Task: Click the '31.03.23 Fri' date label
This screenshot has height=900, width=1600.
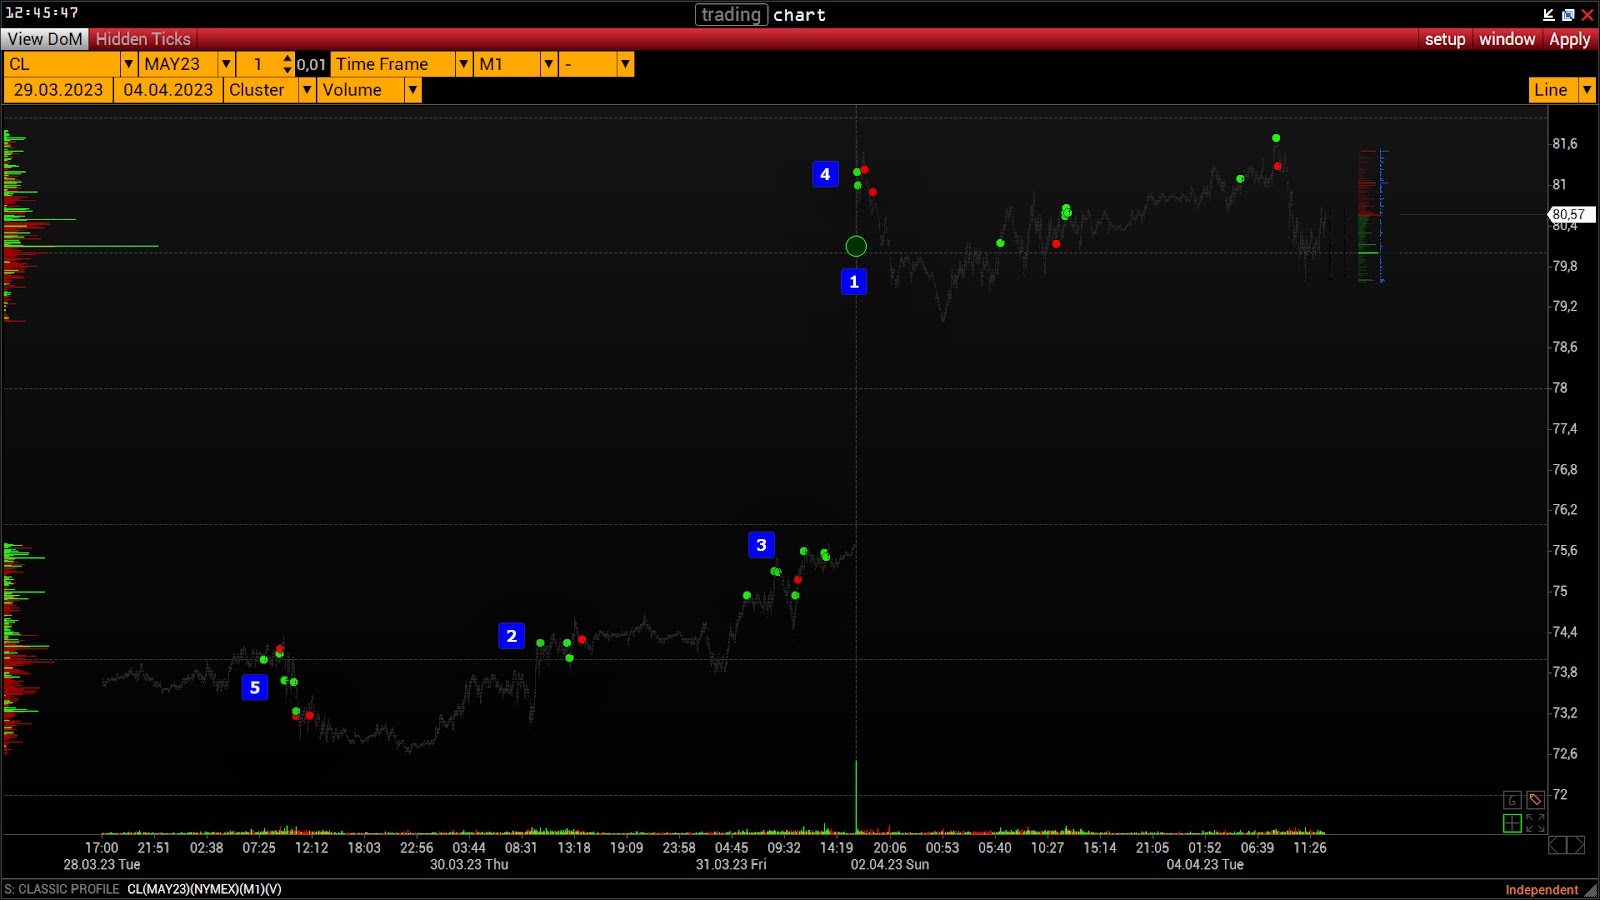Action: point(731,865)
